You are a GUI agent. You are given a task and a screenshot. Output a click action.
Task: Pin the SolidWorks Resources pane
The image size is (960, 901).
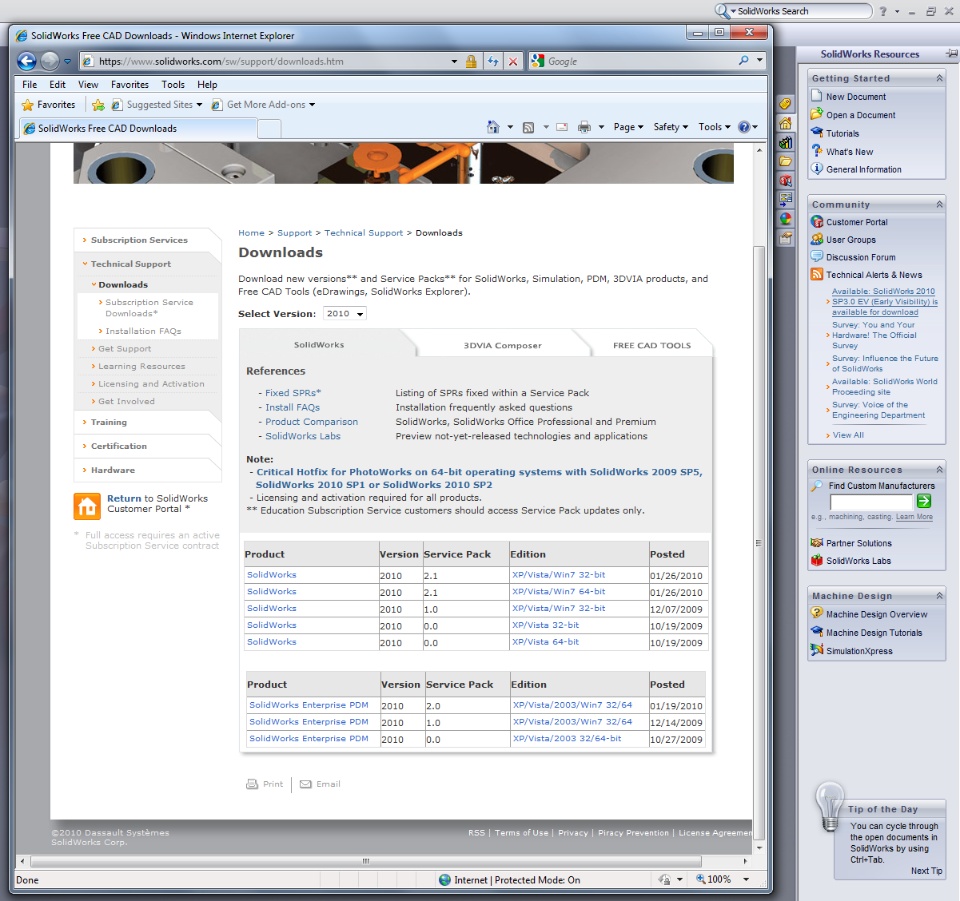(951, 54)
